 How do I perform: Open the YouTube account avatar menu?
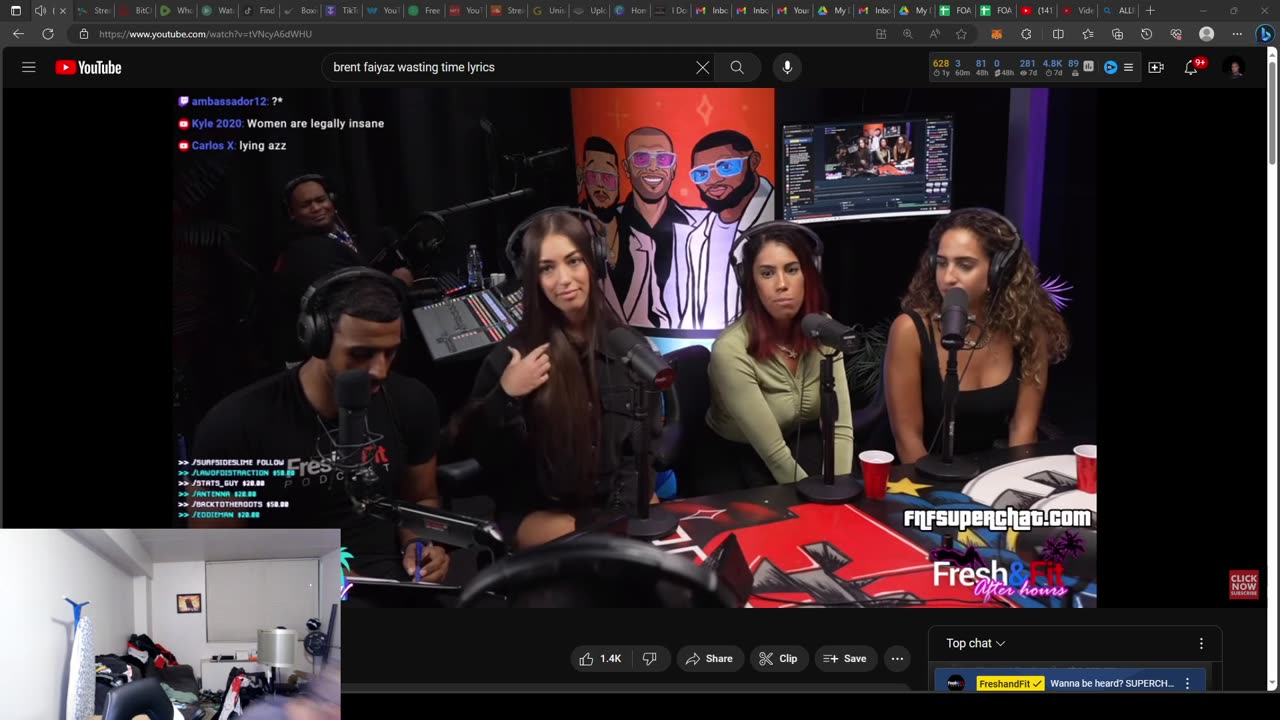(1236, 67)
